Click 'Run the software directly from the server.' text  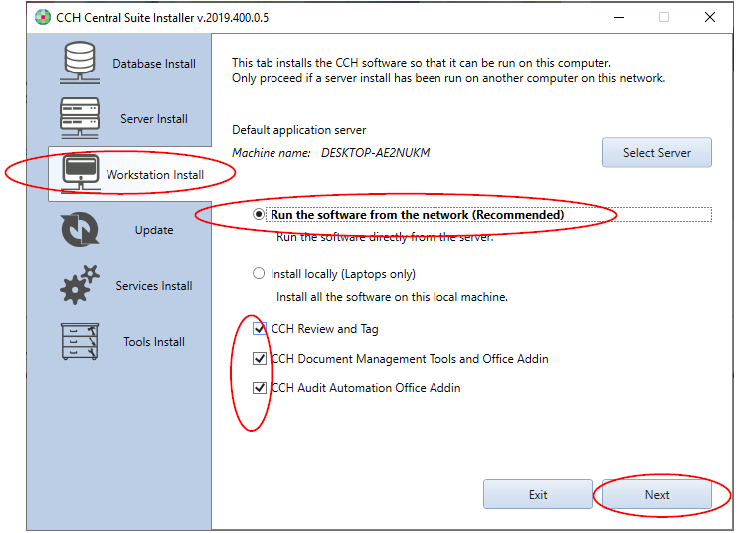[x=385, y=237]
